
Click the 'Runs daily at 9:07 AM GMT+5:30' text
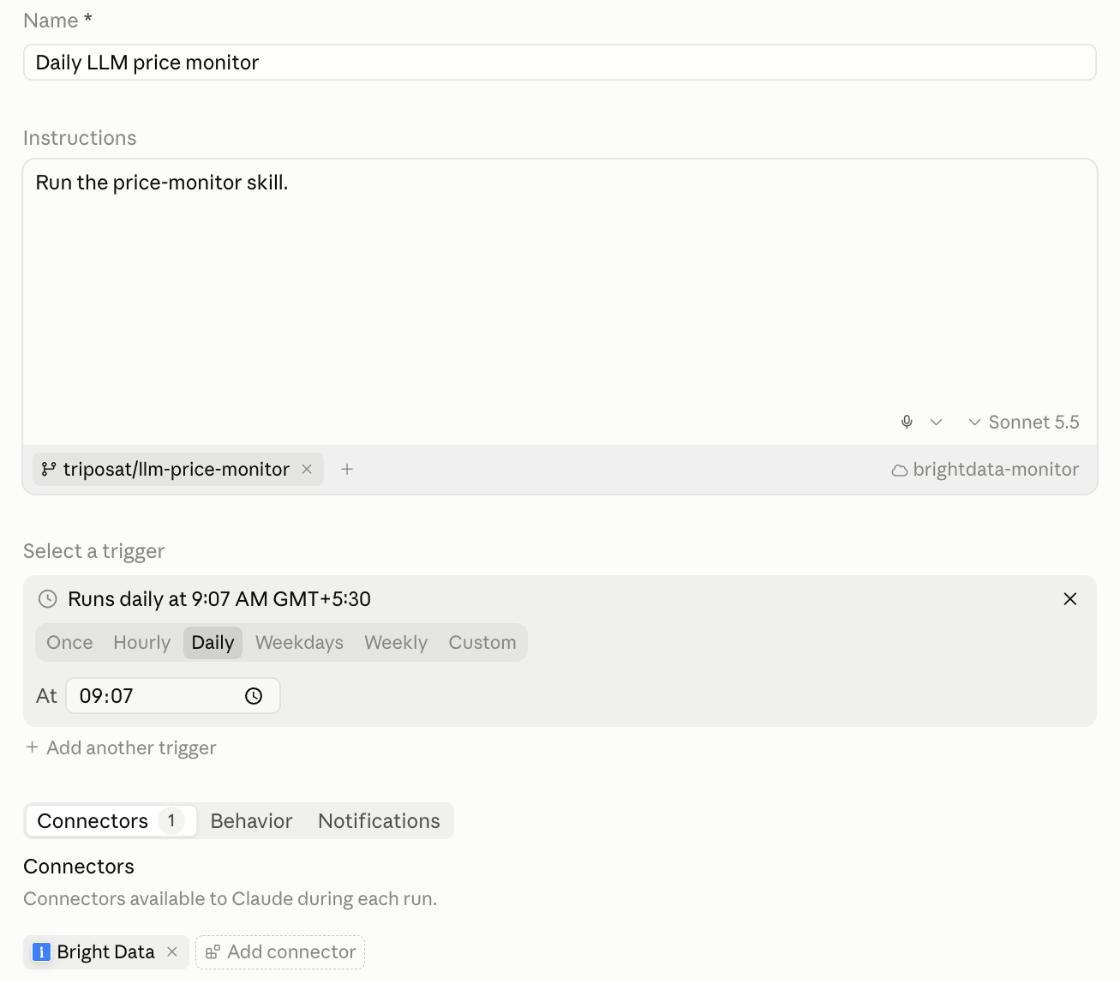click(x=219, y=599)
